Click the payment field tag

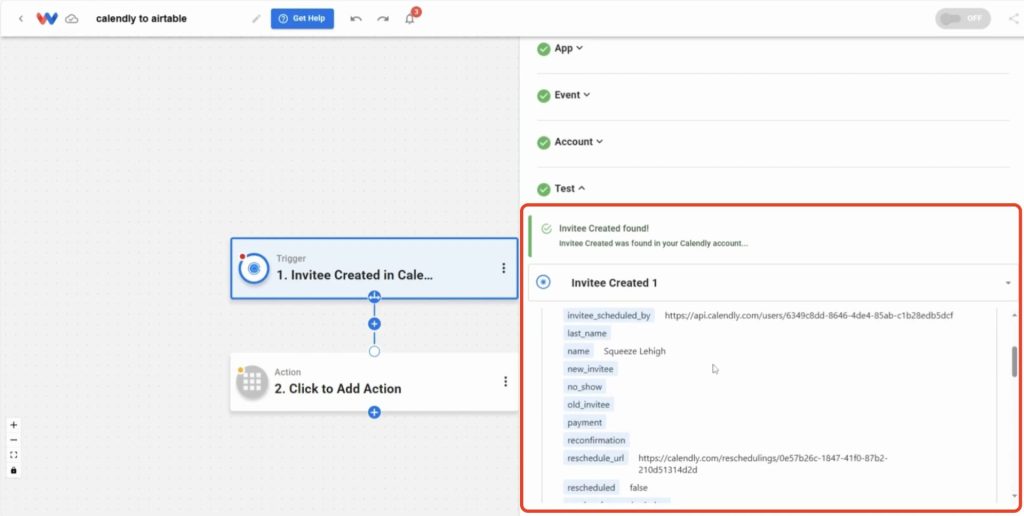pyautogui.click(x=584, y=423)
